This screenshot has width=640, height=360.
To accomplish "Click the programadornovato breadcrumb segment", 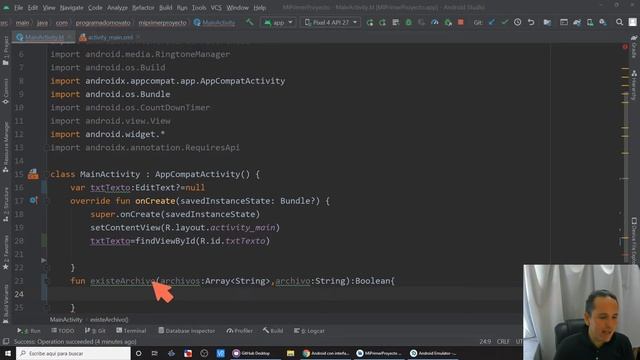I will (x=103, y=23).
